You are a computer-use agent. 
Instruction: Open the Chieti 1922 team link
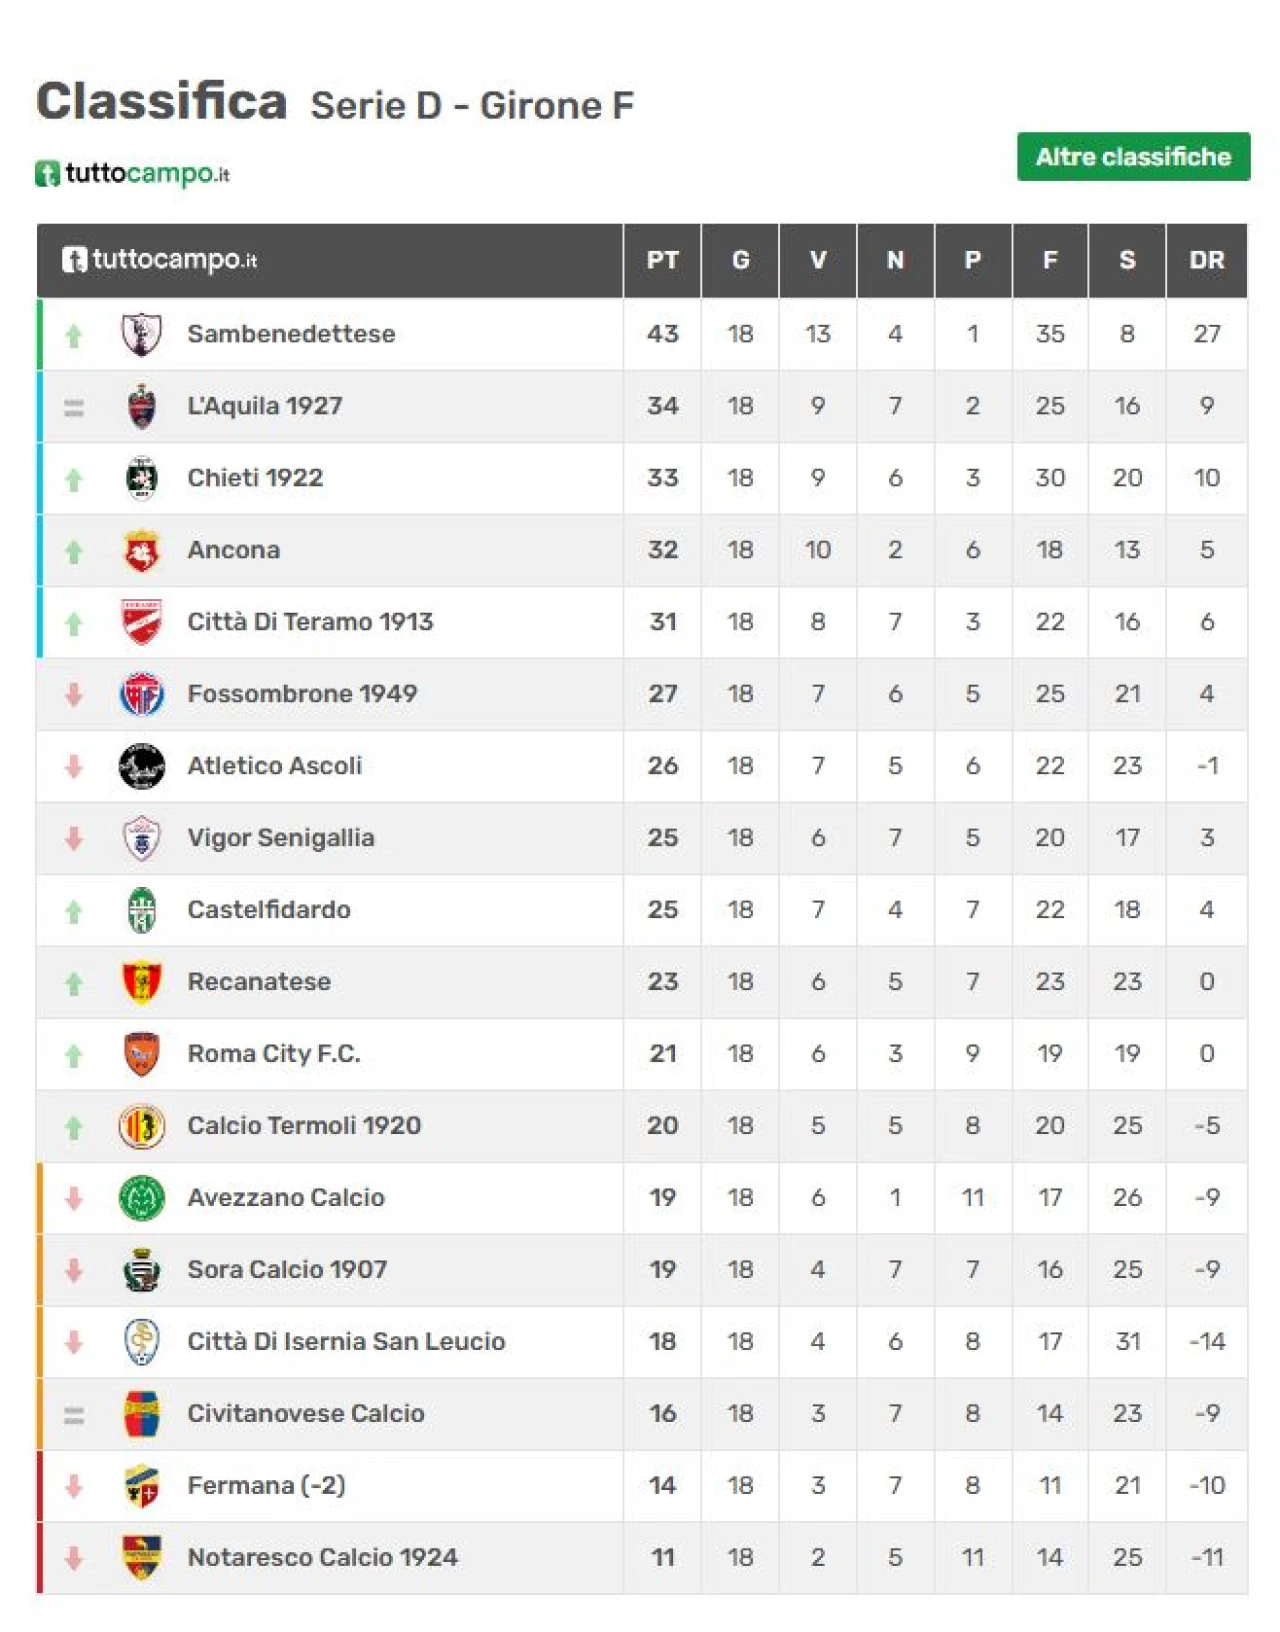point(255,478)
